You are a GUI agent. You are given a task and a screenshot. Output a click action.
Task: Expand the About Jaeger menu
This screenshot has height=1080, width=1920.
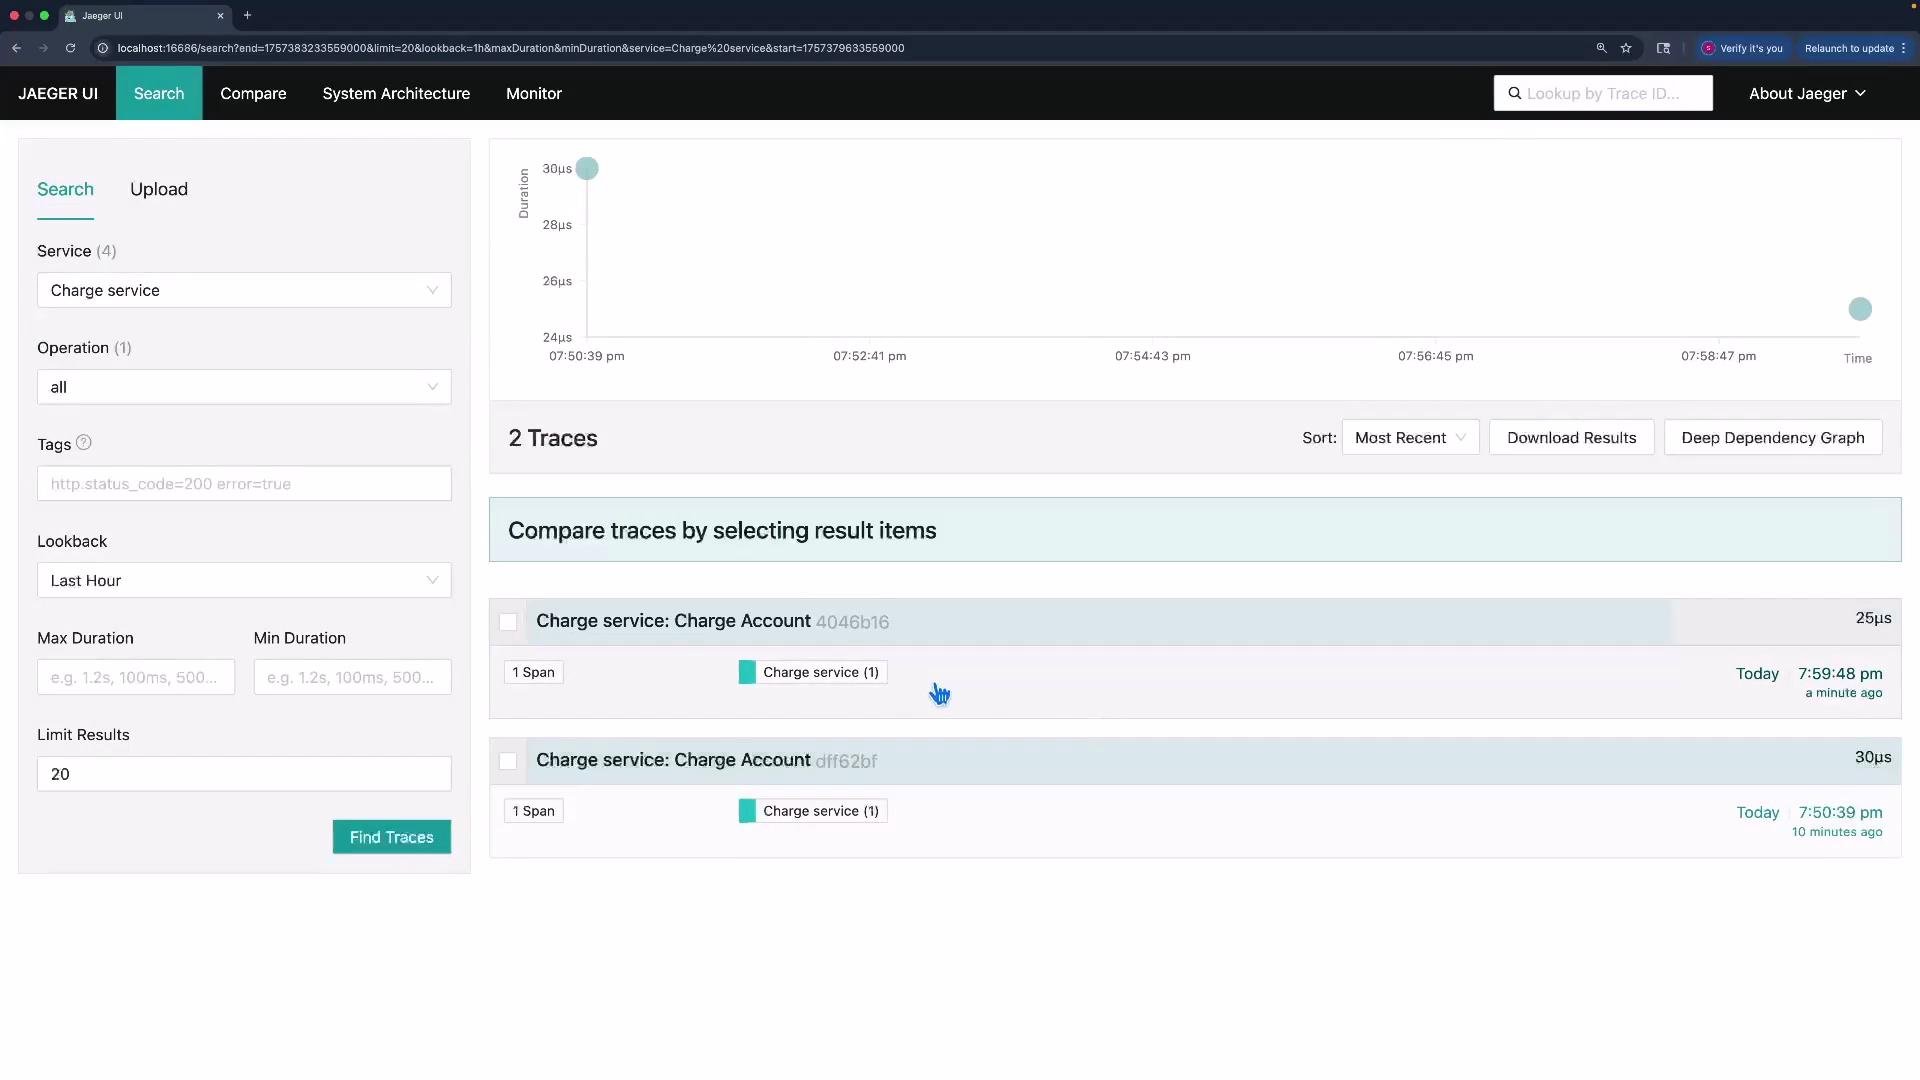(x=1807, y=93)
